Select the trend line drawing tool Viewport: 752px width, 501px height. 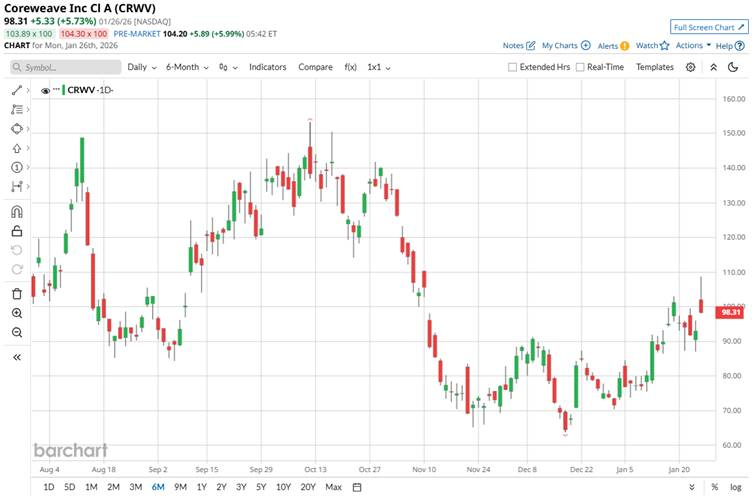pos(17,90)
